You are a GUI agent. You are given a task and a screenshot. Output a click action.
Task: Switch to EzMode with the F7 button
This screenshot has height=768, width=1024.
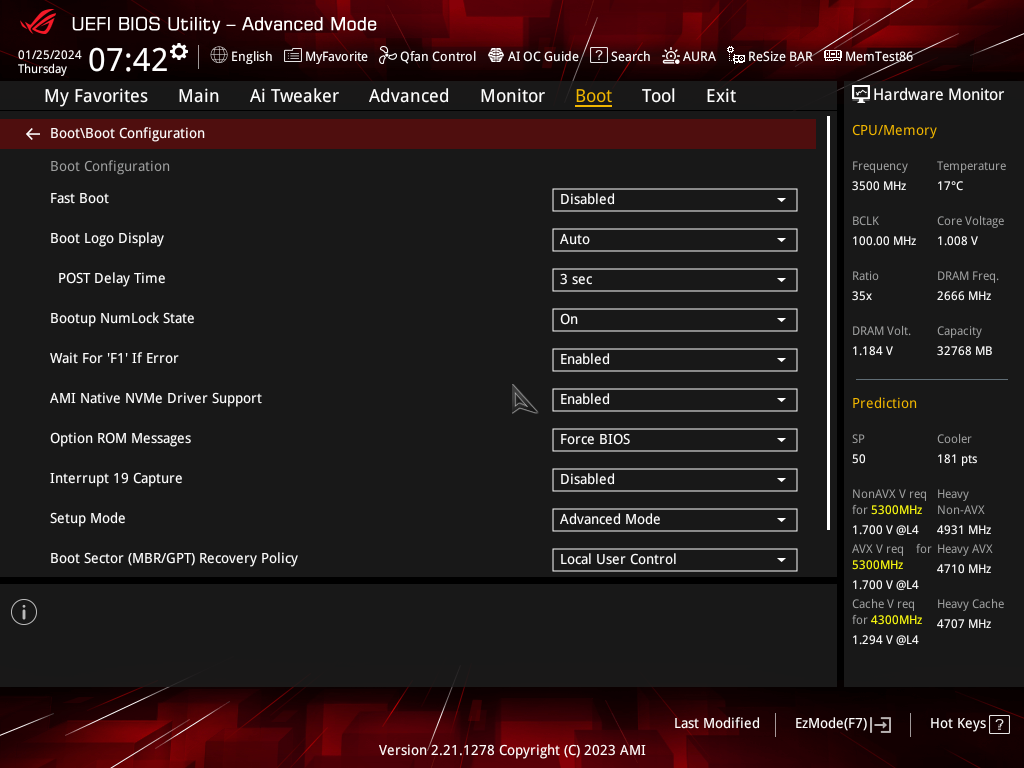[x=842, y=723]
